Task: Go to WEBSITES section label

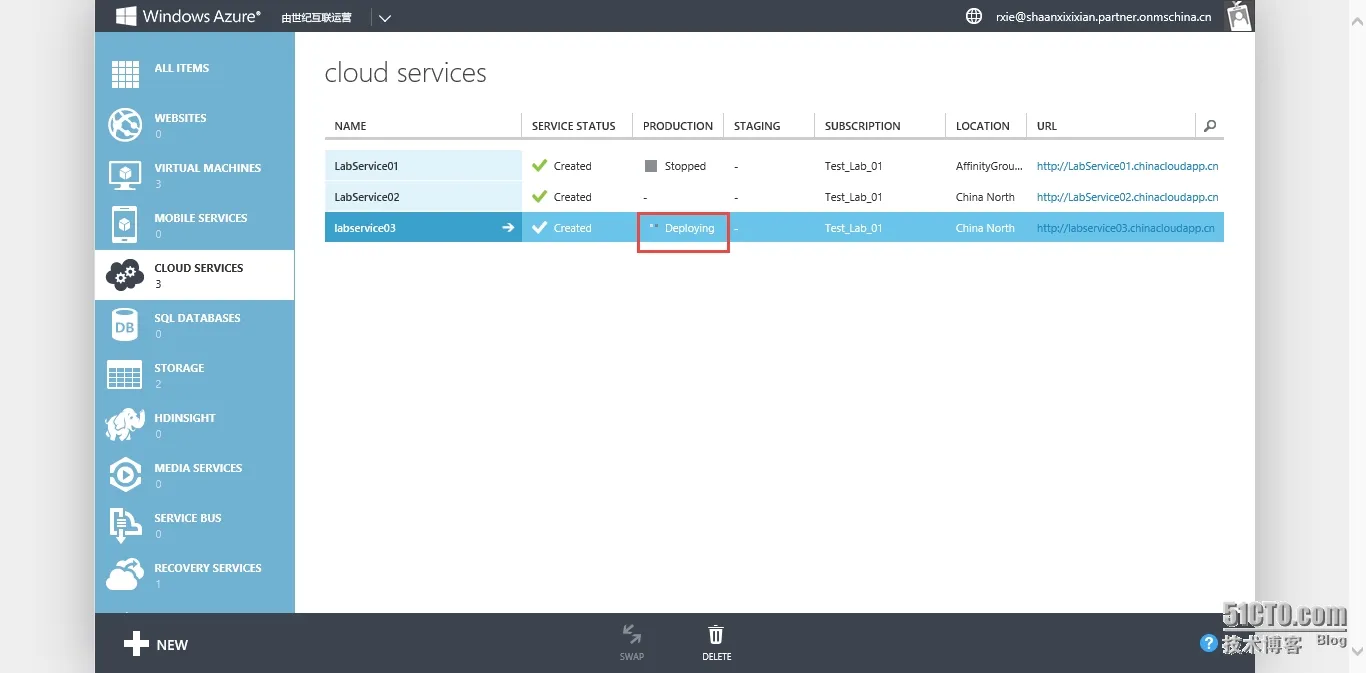Action: [180, 118]
